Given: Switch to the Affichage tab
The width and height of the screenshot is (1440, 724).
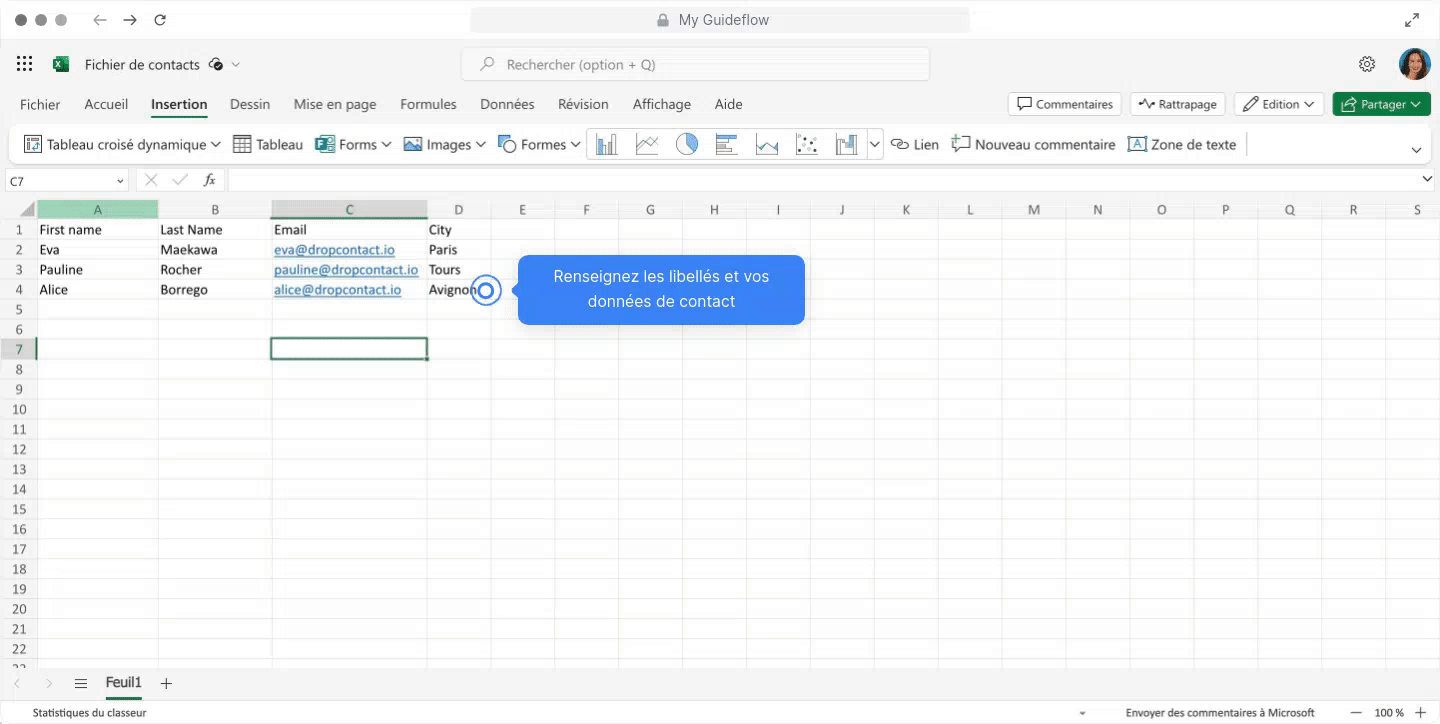Looking at the screenshot, I should 662,104.
